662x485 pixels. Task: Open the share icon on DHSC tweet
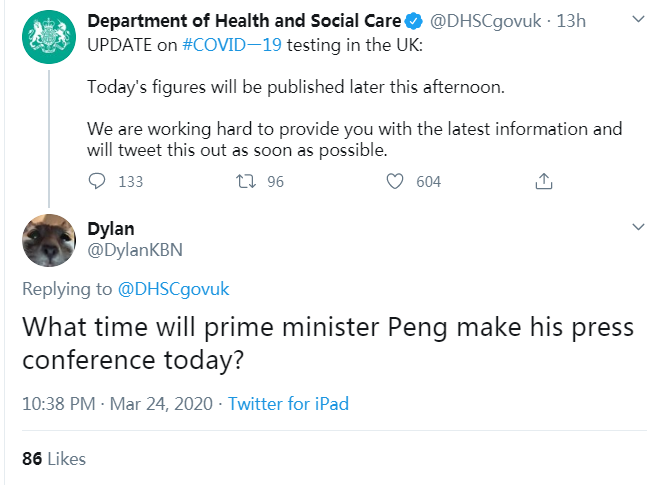coord(544,181)
